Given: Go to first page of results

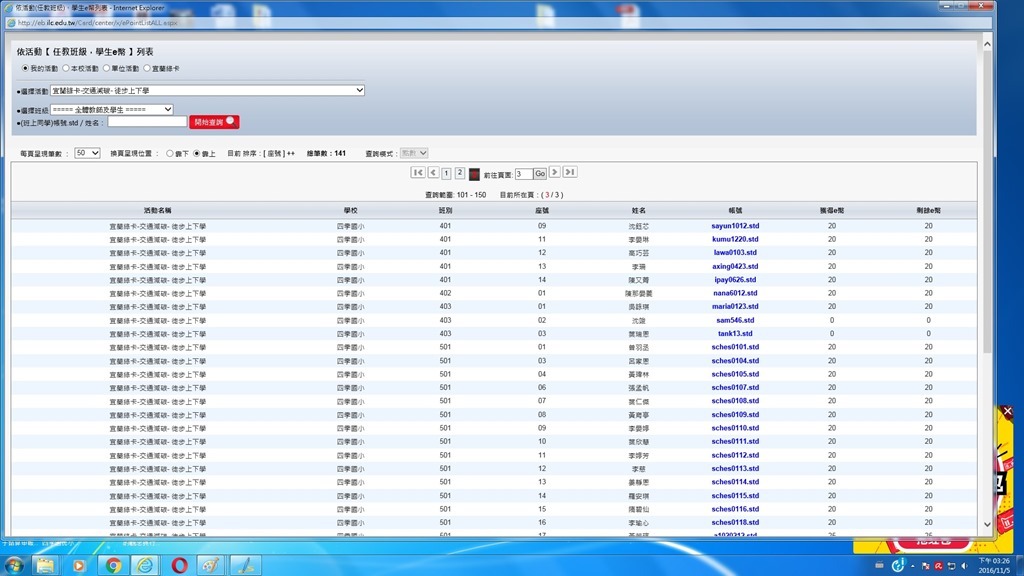Looking at the screenshot, I should click(417, 173).
